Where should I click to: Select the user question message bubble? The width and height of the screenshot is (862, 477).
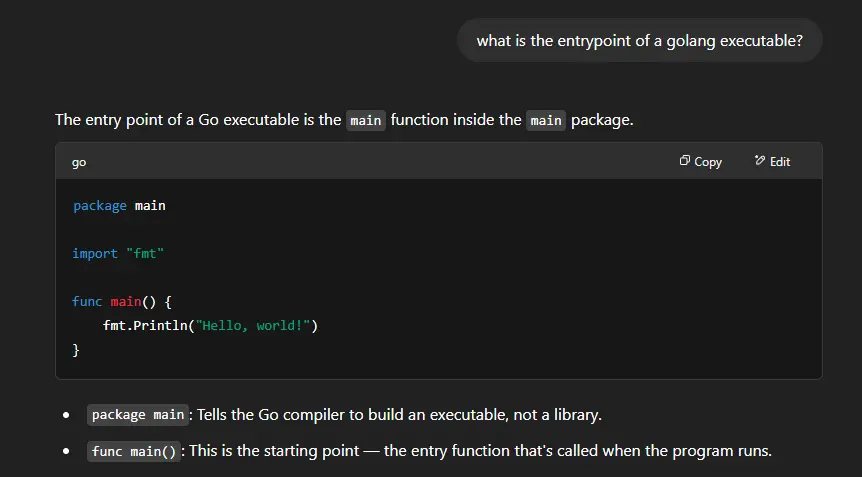639,41
